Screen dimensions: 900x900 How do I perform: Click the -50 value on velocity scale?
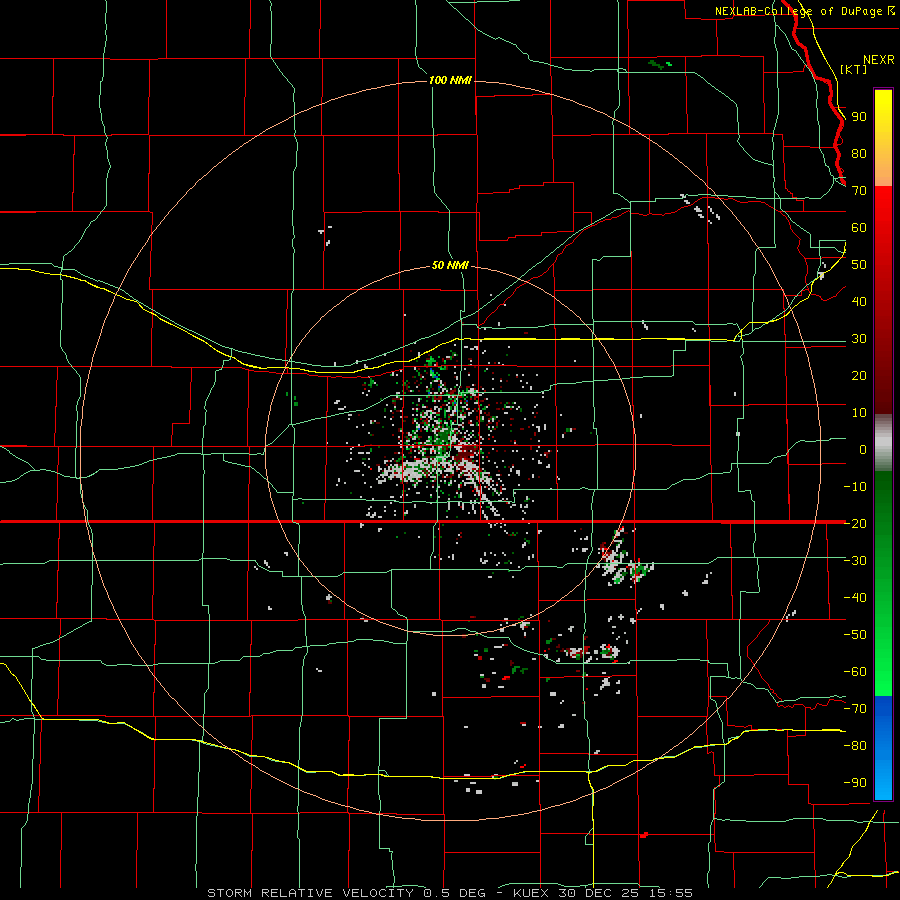click(x=855, y=634)
